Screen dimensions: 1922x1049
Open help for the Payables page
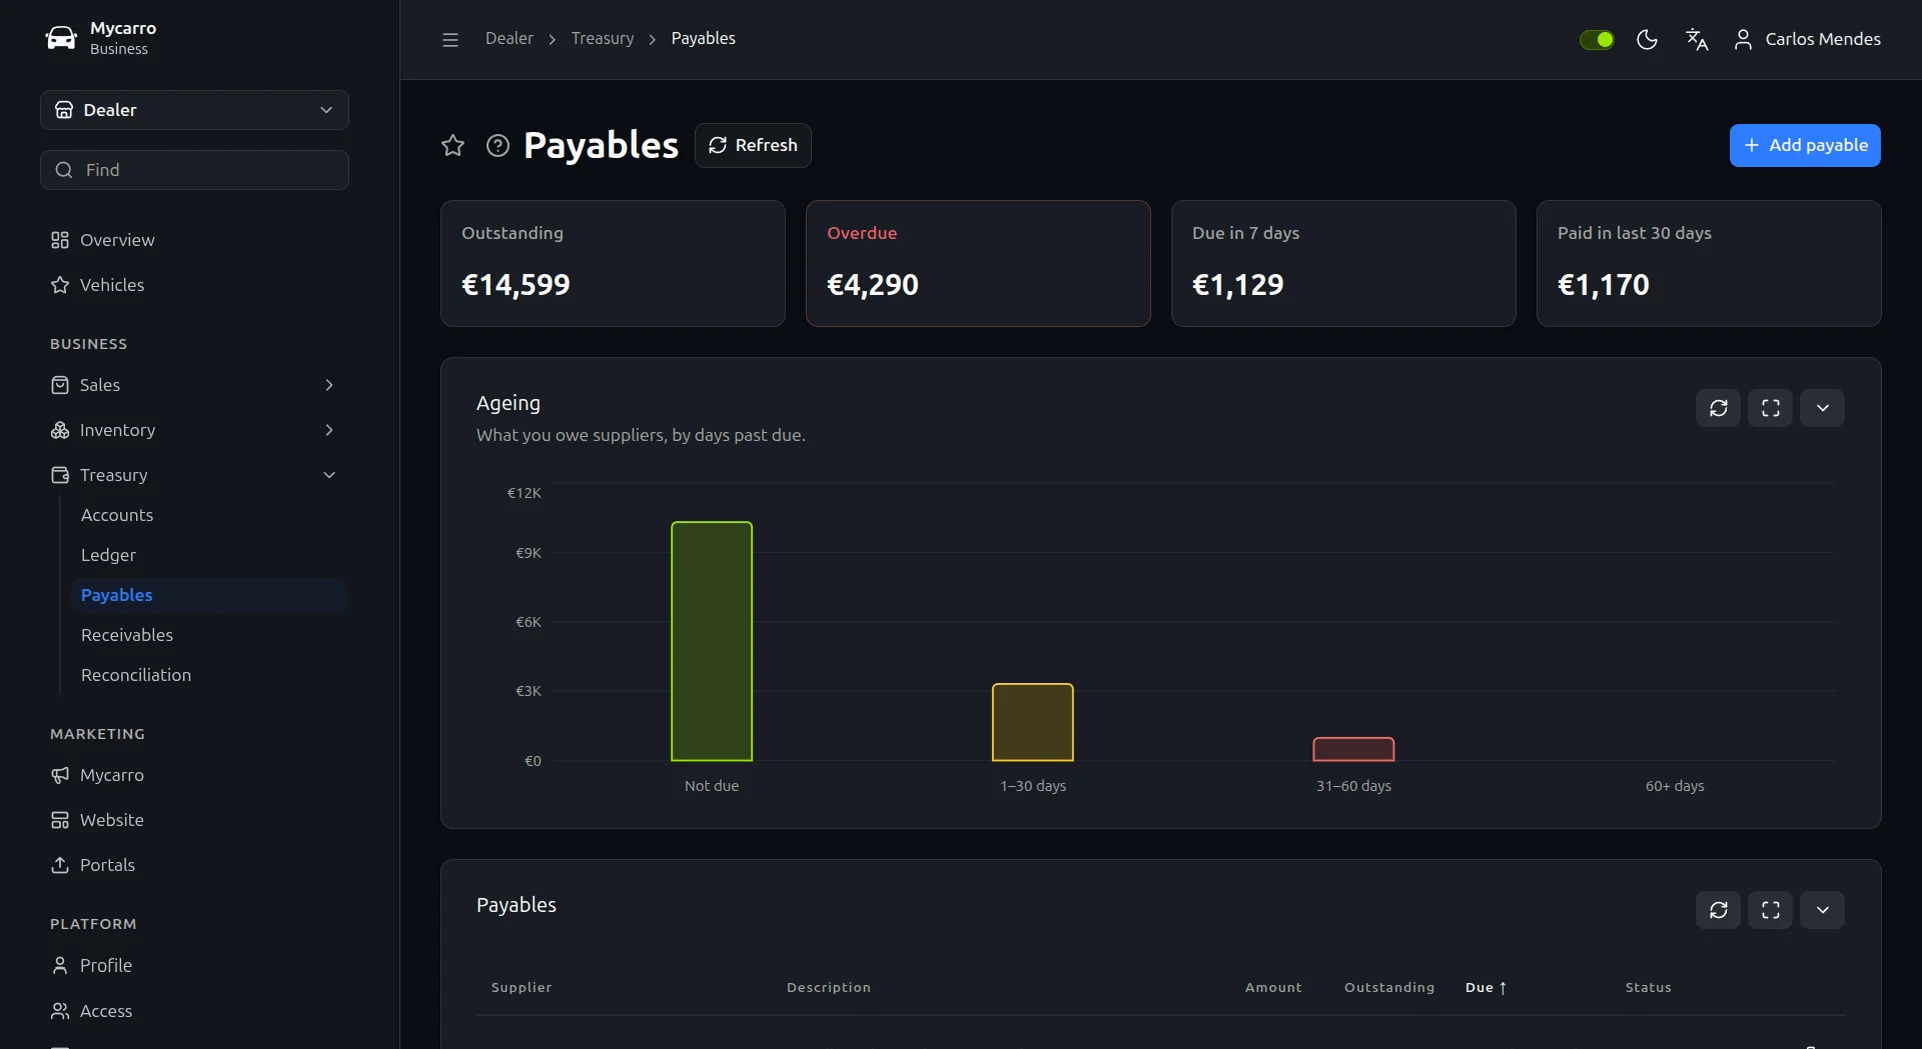point(498,146)
